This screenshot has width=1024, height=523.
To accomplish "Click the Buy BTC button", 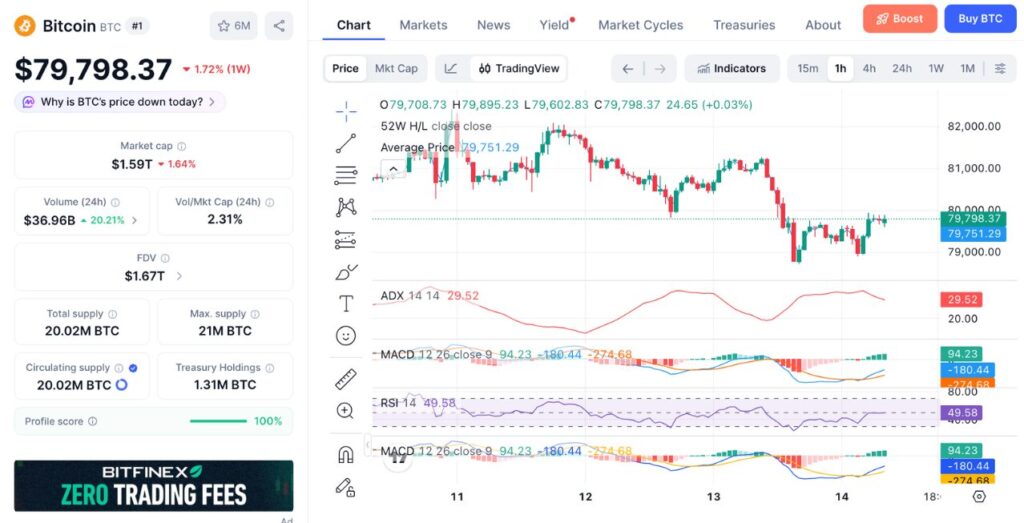I will pos(980,19).
